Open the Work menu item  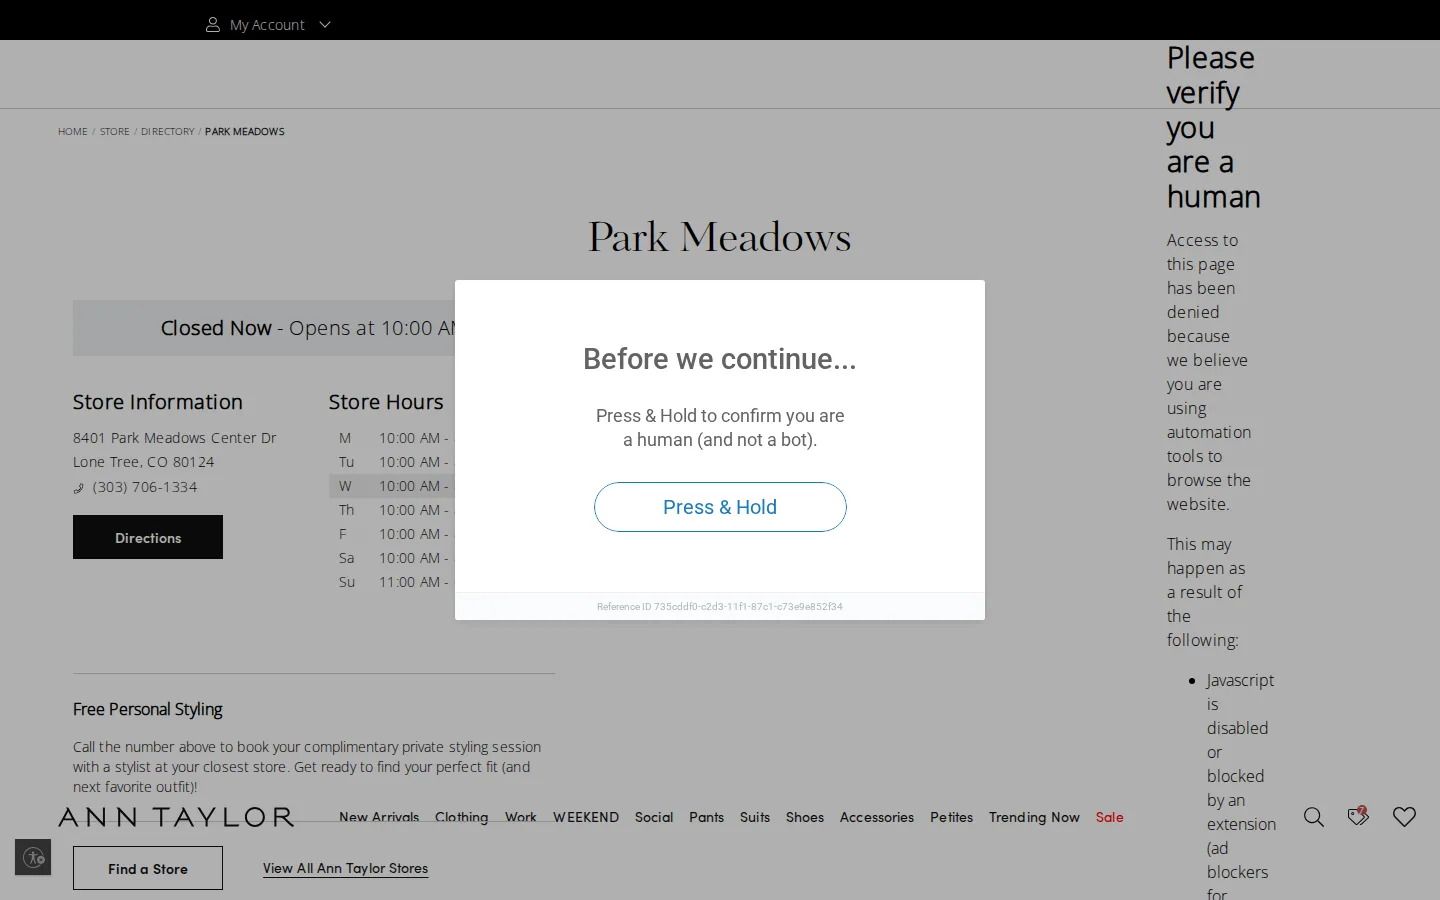521,817
